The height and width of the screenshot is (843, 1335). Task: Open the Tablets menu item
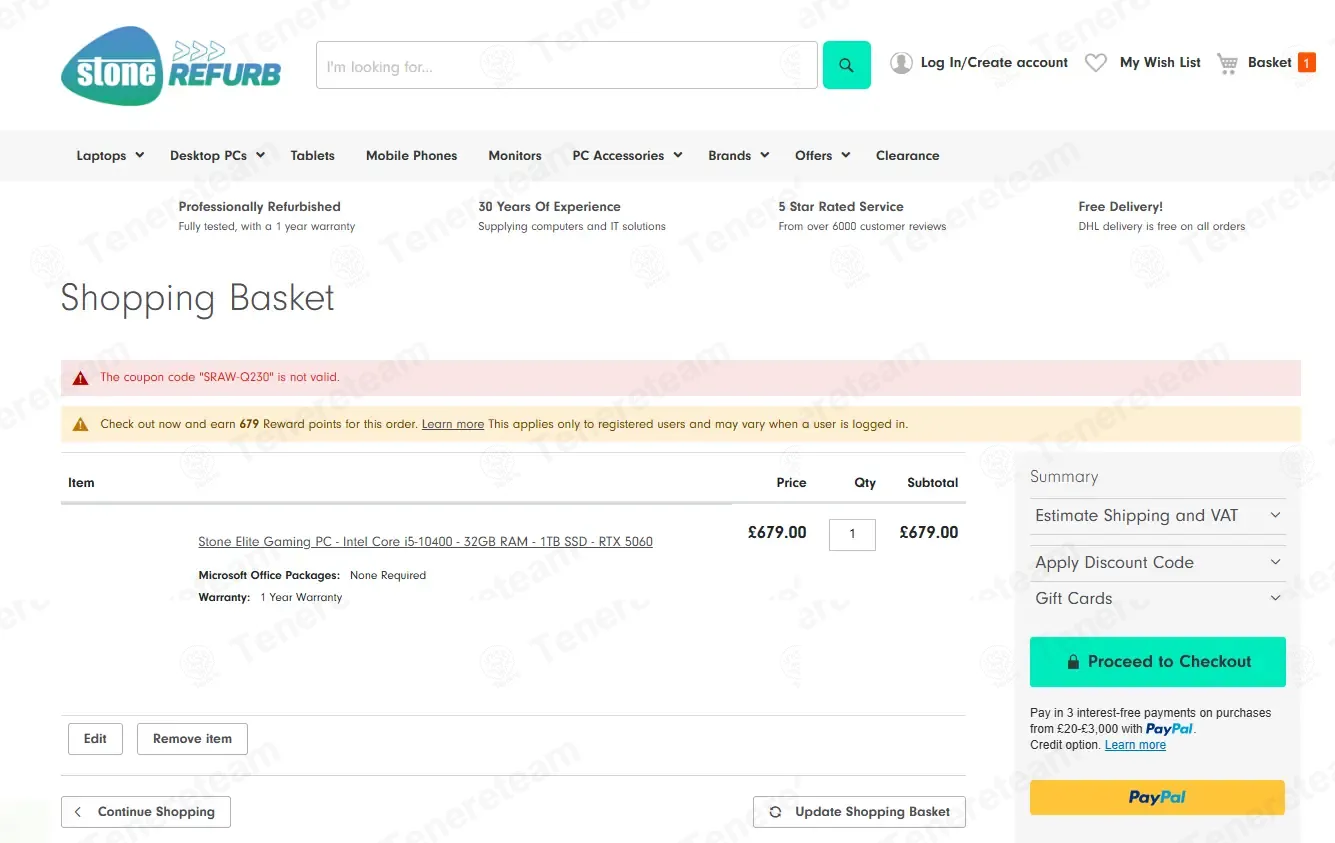[x=313, y=156]
